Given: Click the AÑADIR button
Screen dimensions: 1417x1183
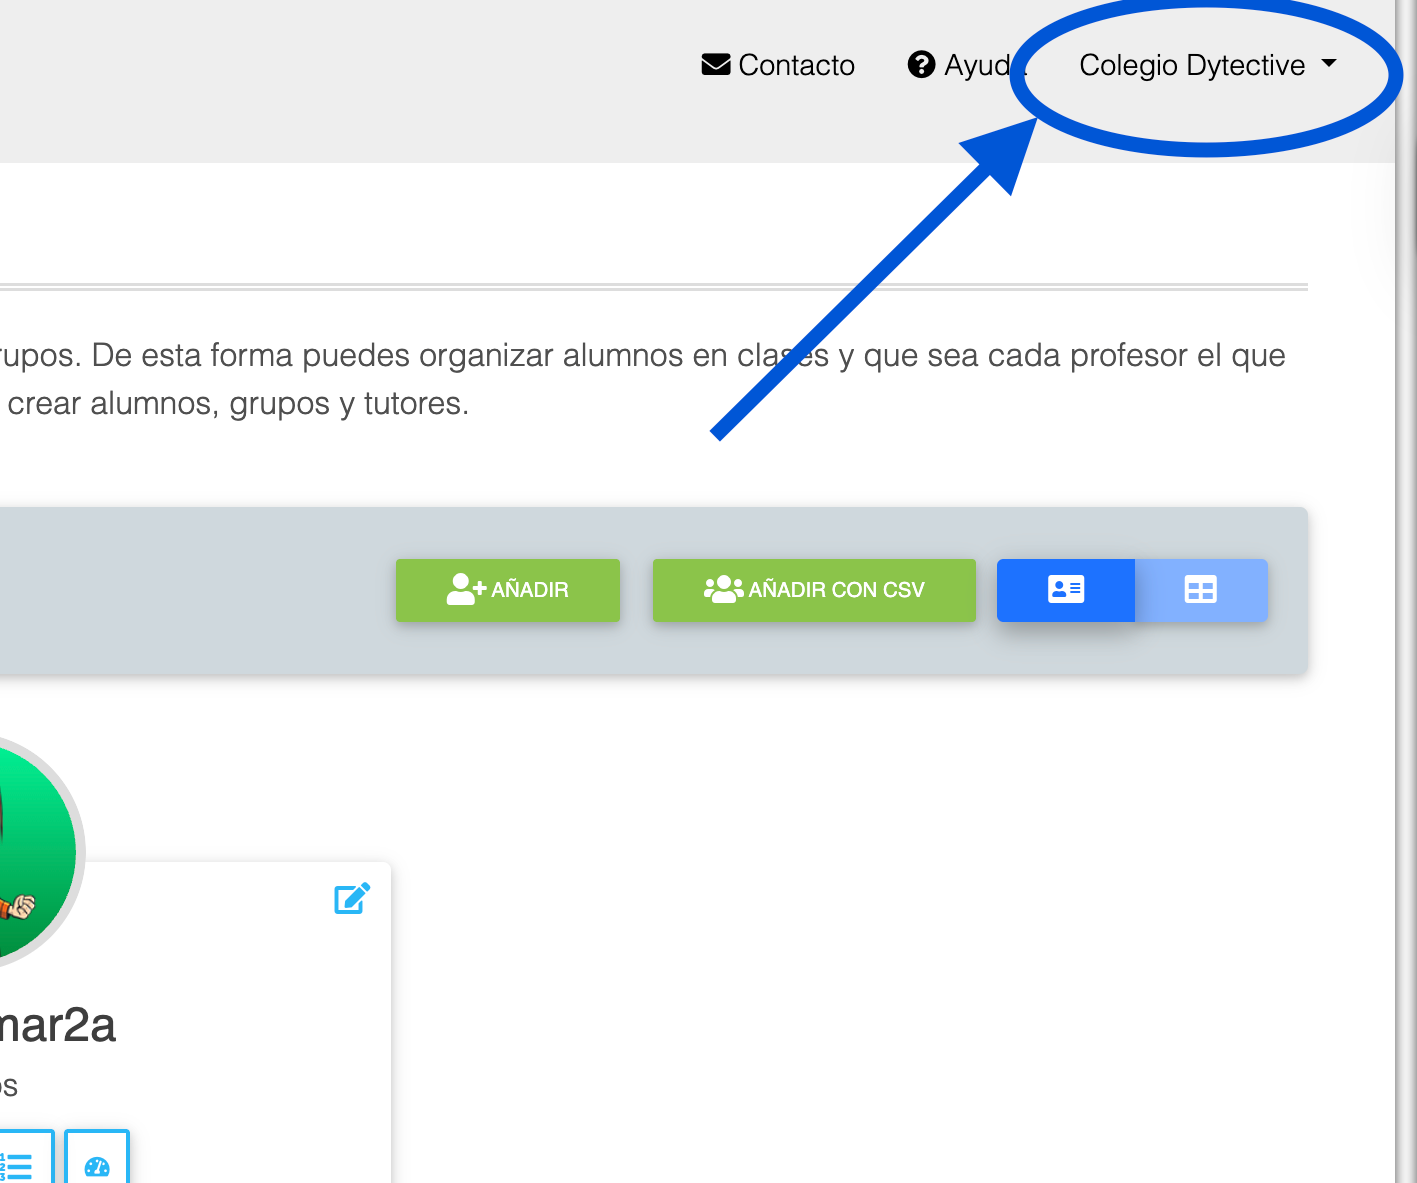Looking at the screenshot, I should click(x=508, y=590).
